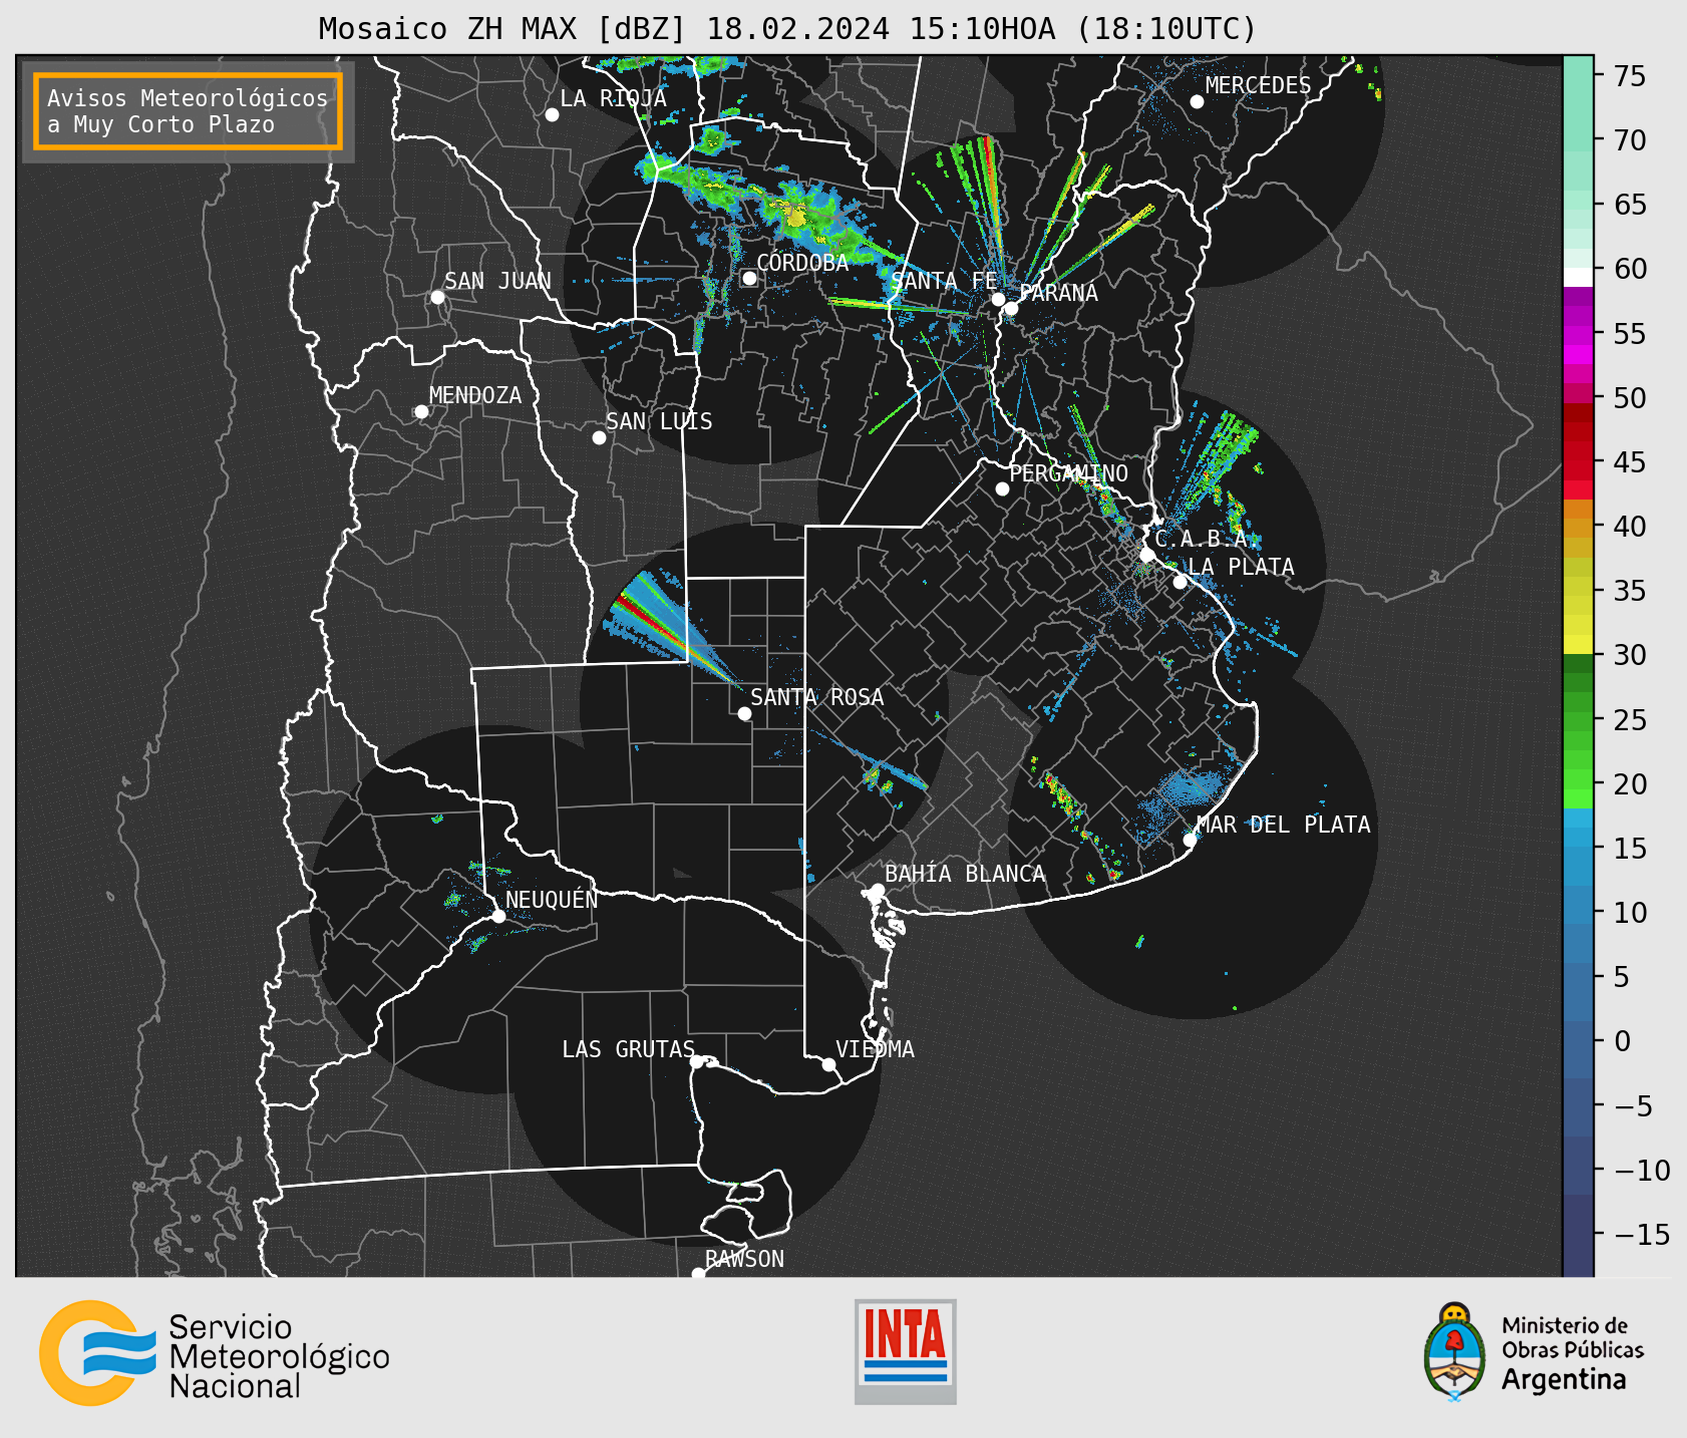This screenshot has height=1438, width=1687.
Task: Click the 10 label on the dBZ scale
Action: pos(1628,913)
